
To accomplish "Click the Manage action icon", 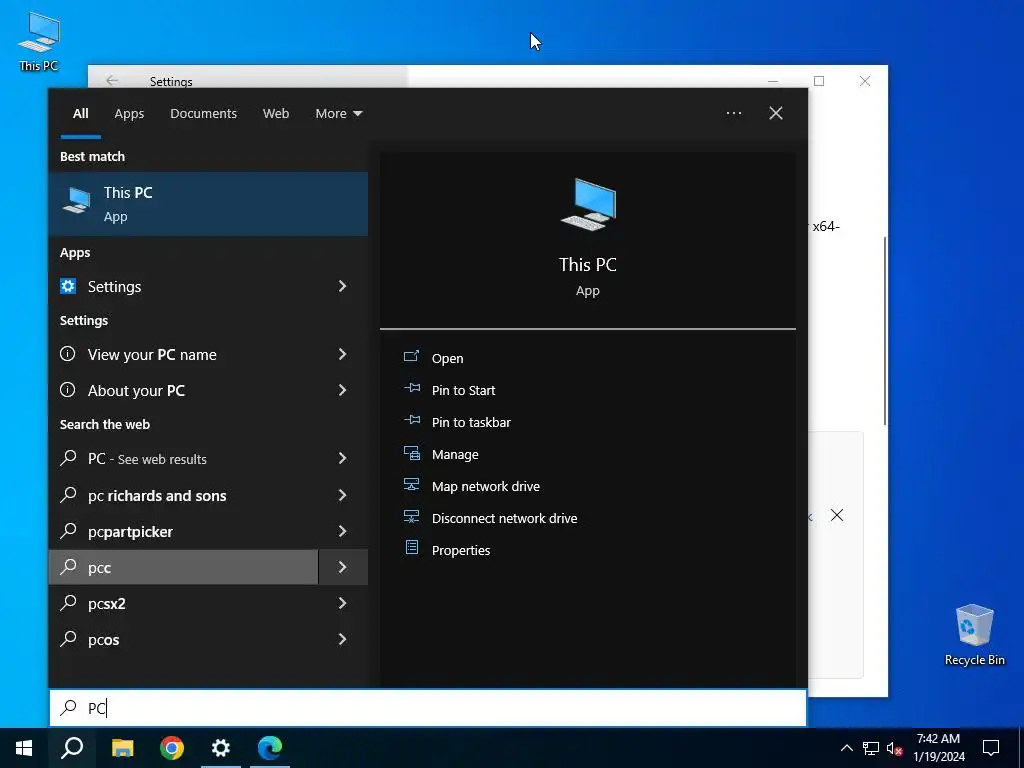I will (x=411, y=453).
